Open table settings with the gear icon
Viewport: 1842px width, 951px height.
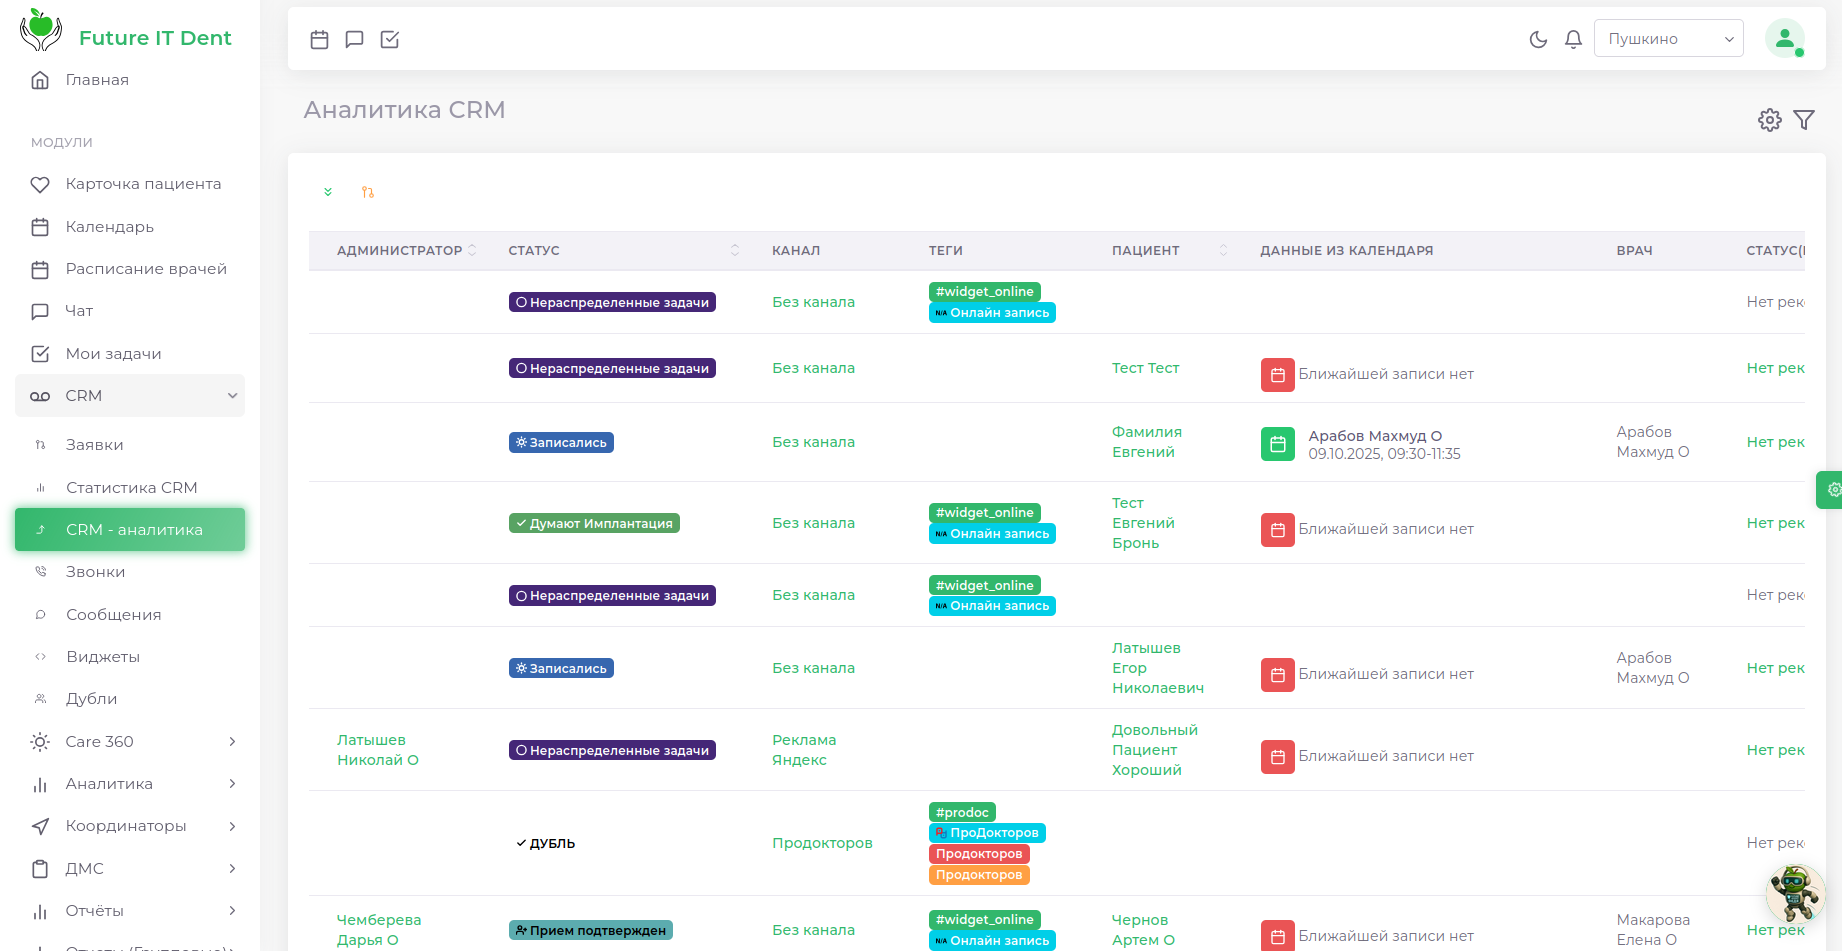1769,119
